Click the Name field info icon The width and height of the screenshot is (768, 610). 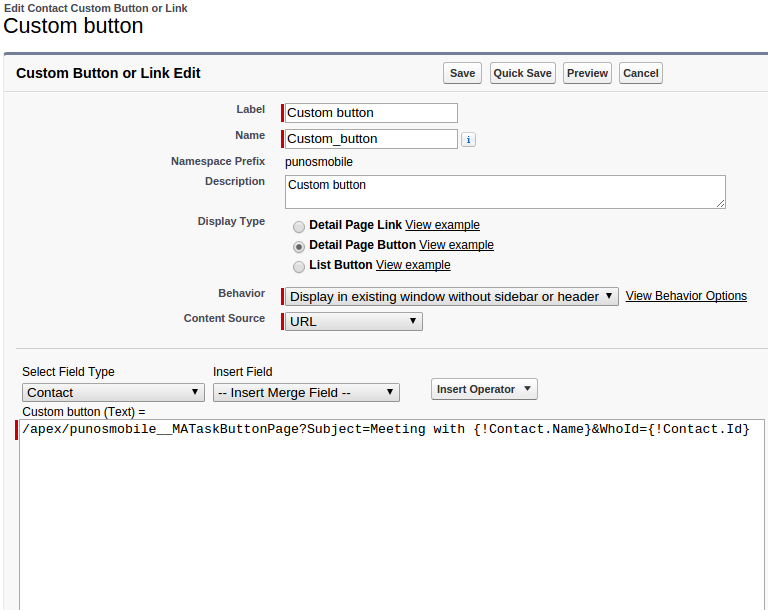tap(468, 140)
